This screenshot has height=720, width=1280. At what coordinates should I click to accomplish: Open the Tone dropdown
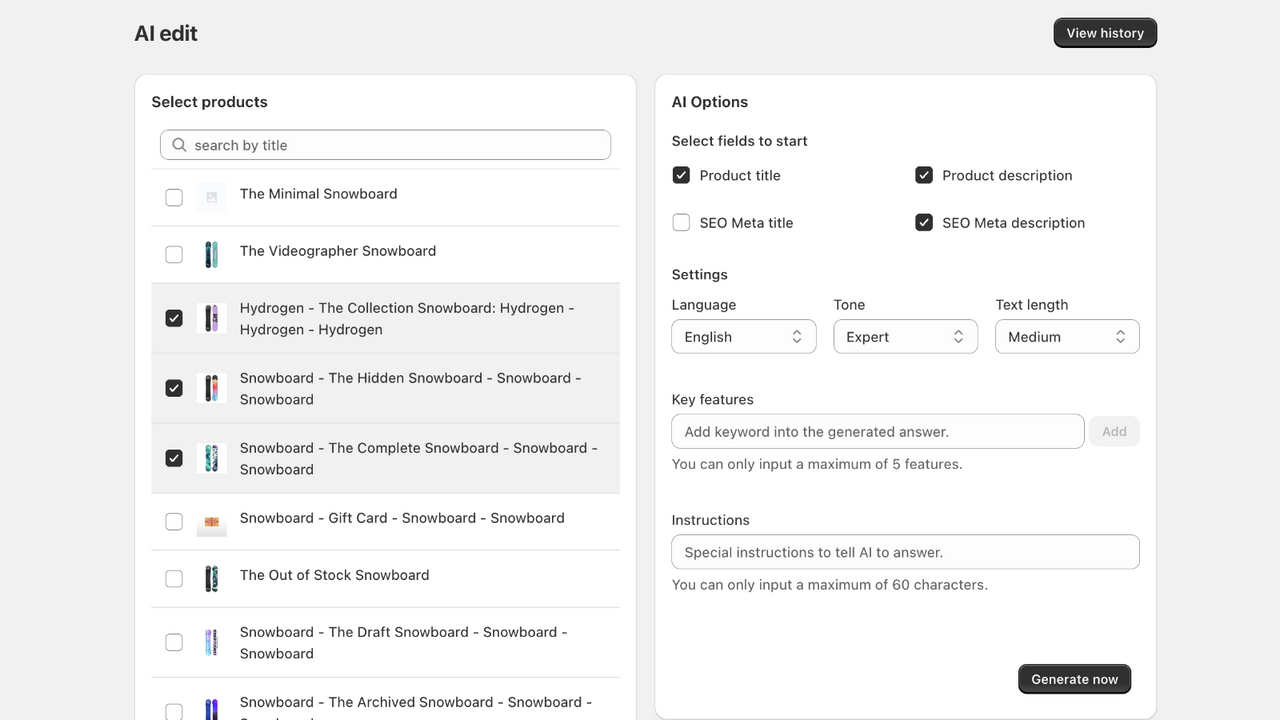(905, 337)
